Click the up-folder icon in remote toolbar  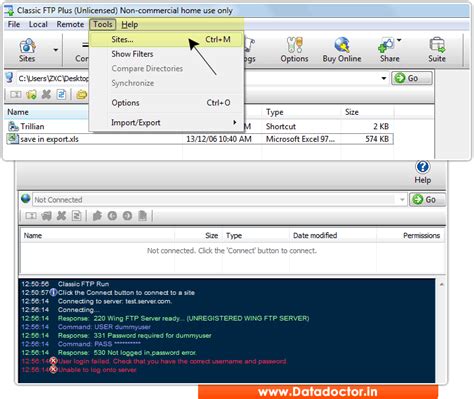(x=97, y=216)
